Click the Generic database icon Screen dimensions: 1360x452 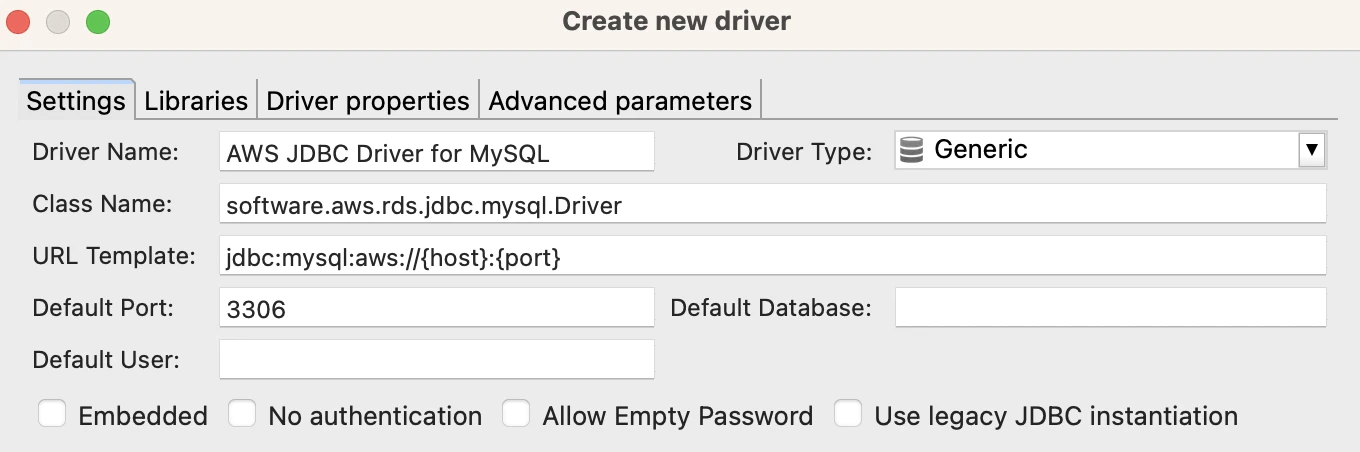tap(911, 150)
